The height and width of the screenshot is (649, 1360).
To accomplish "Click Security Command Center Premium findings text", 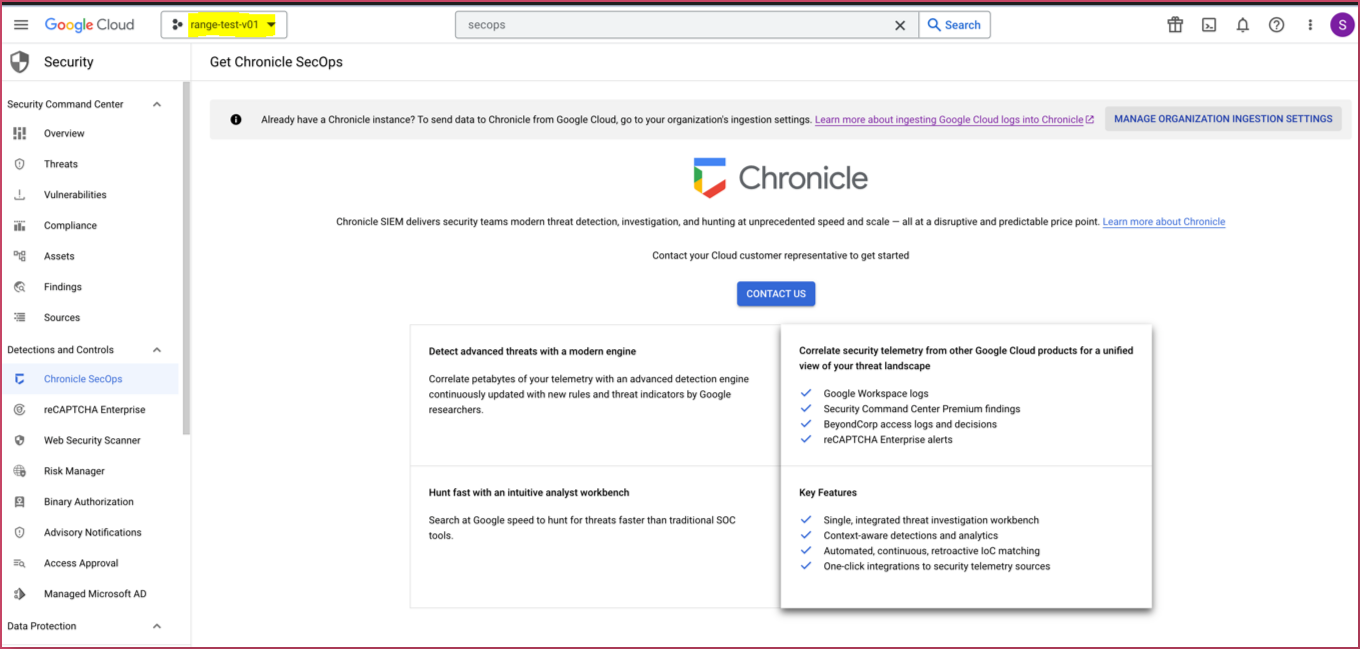I will pos(922,409).
